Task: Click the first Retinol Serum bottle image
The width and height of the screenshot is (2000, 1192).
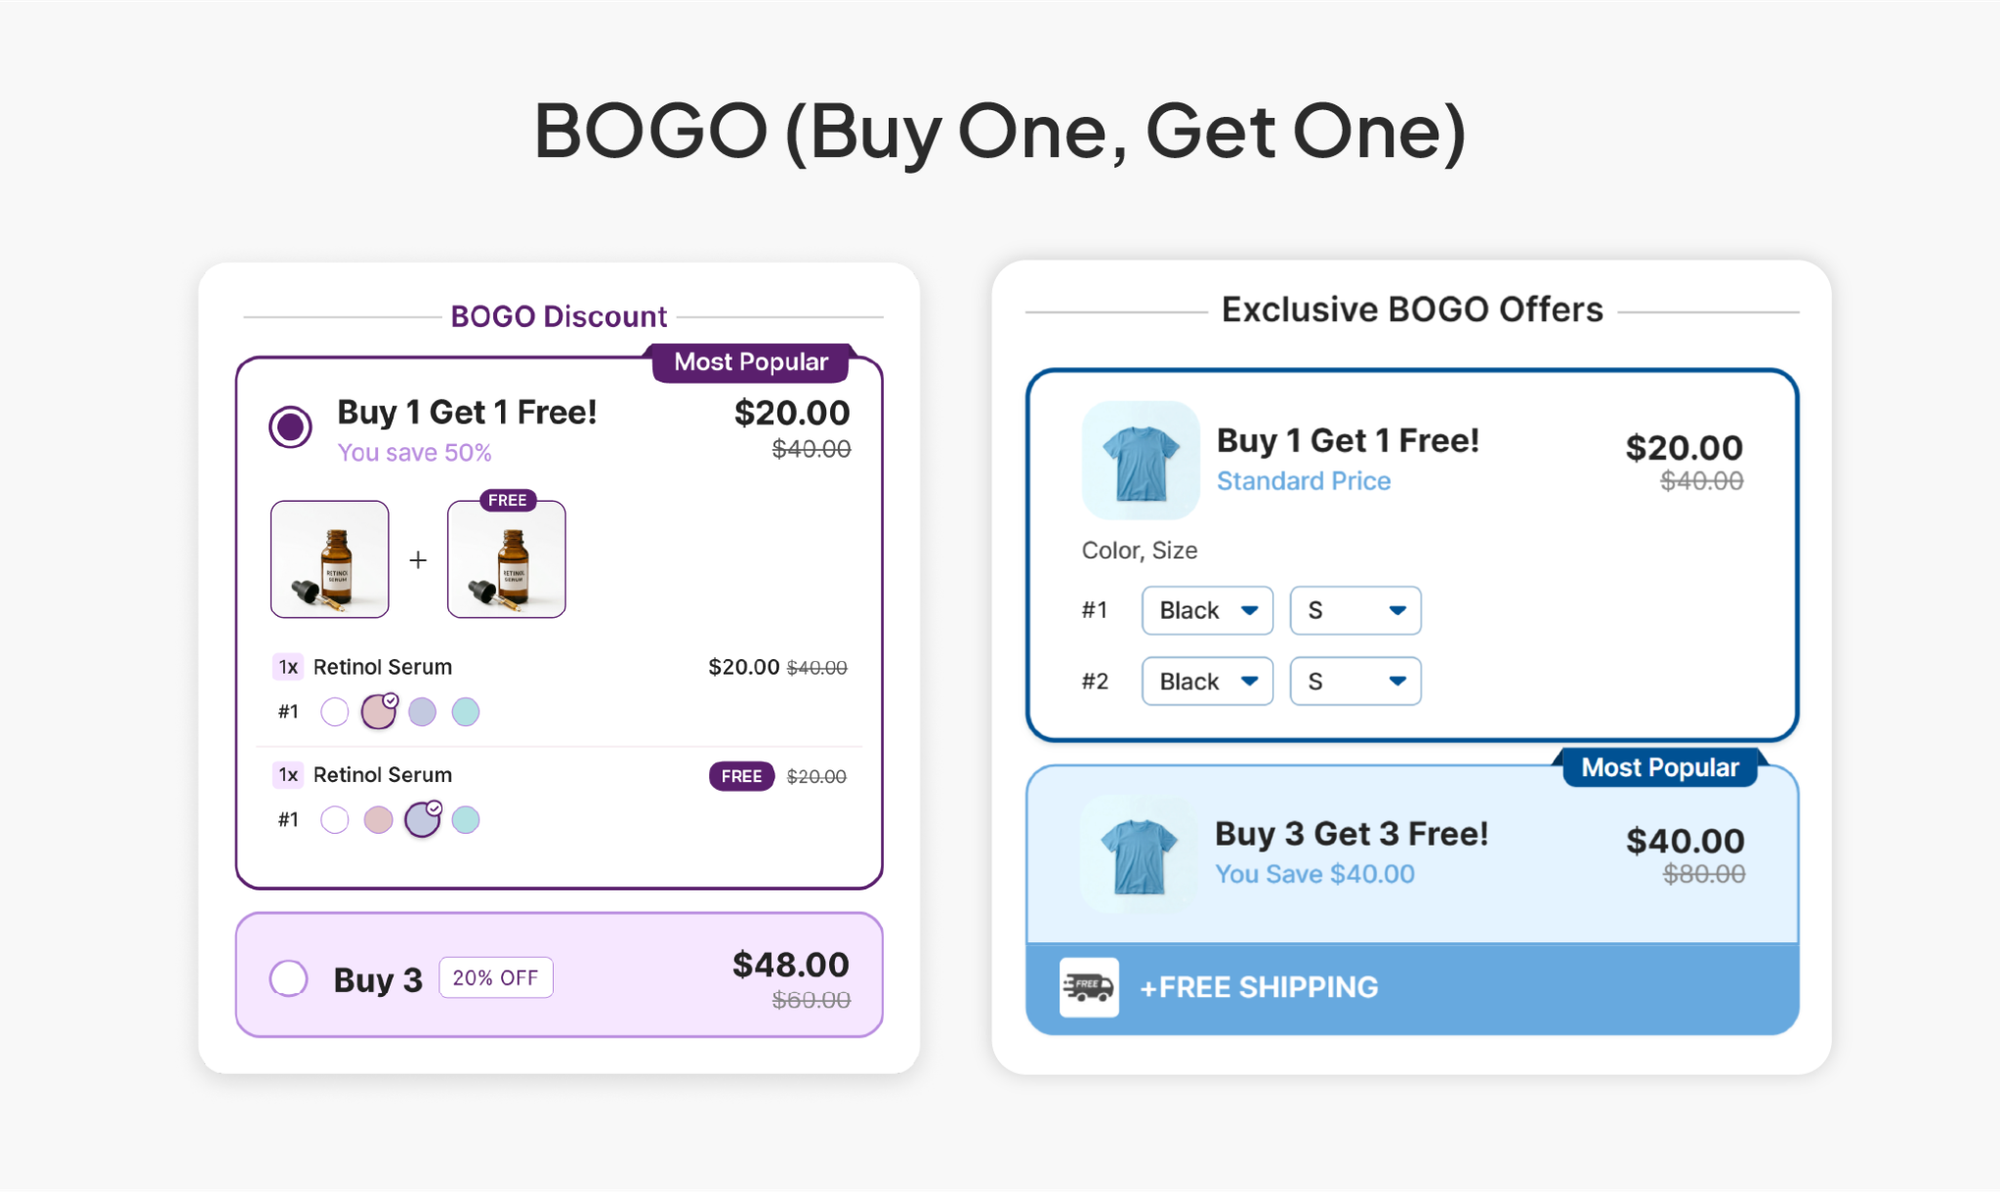Action: click(330, 559)
